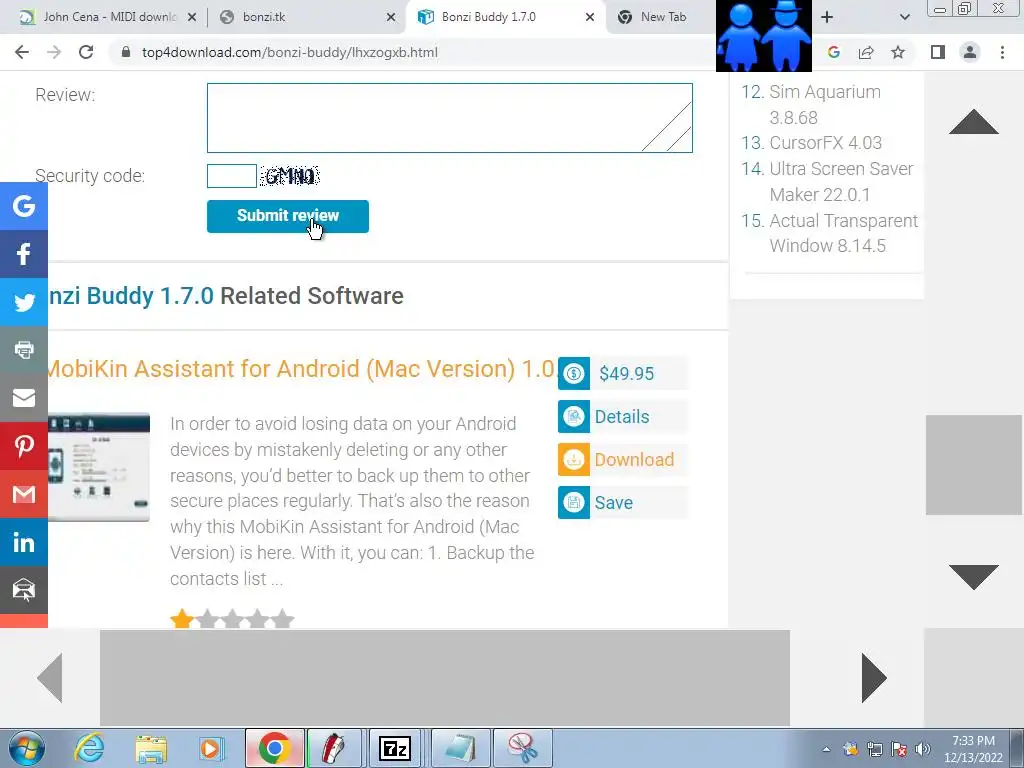Print using the sidebar printer icon
The width and height of the screenshot is (1024, 768).
24,350
